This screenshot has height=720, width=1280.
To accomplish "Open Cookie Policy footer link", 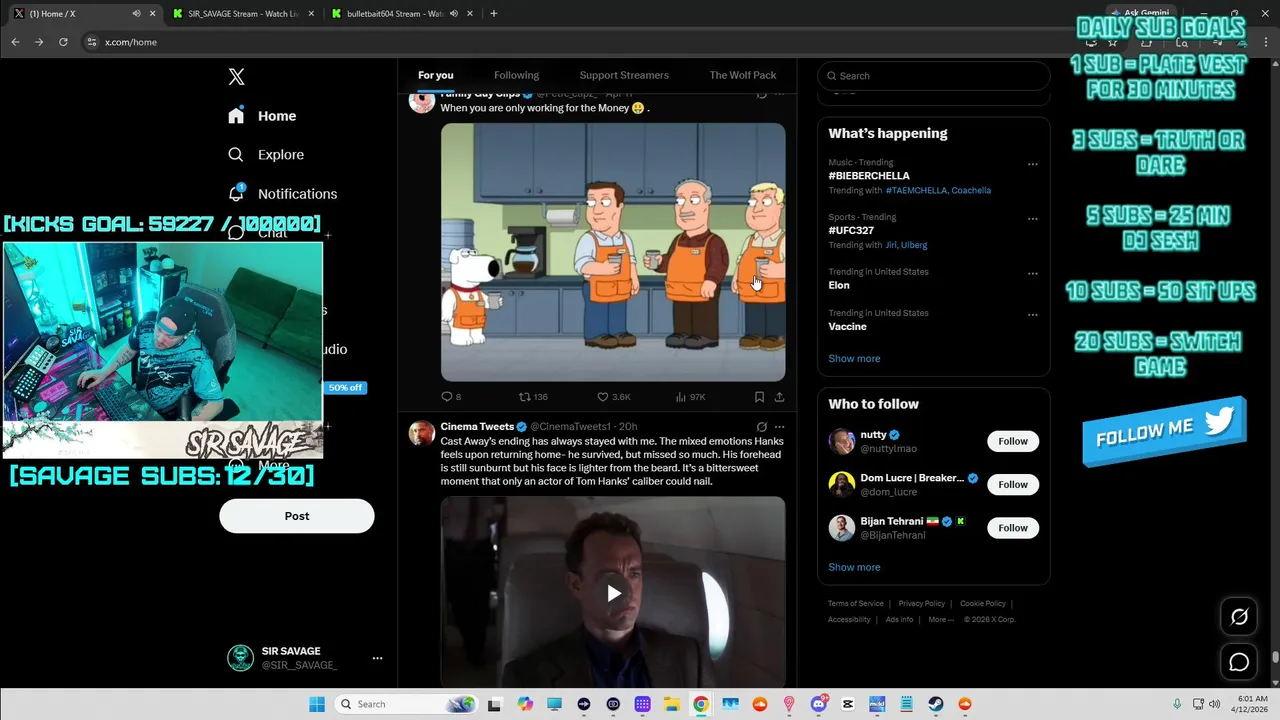I will tap(983, 604).
